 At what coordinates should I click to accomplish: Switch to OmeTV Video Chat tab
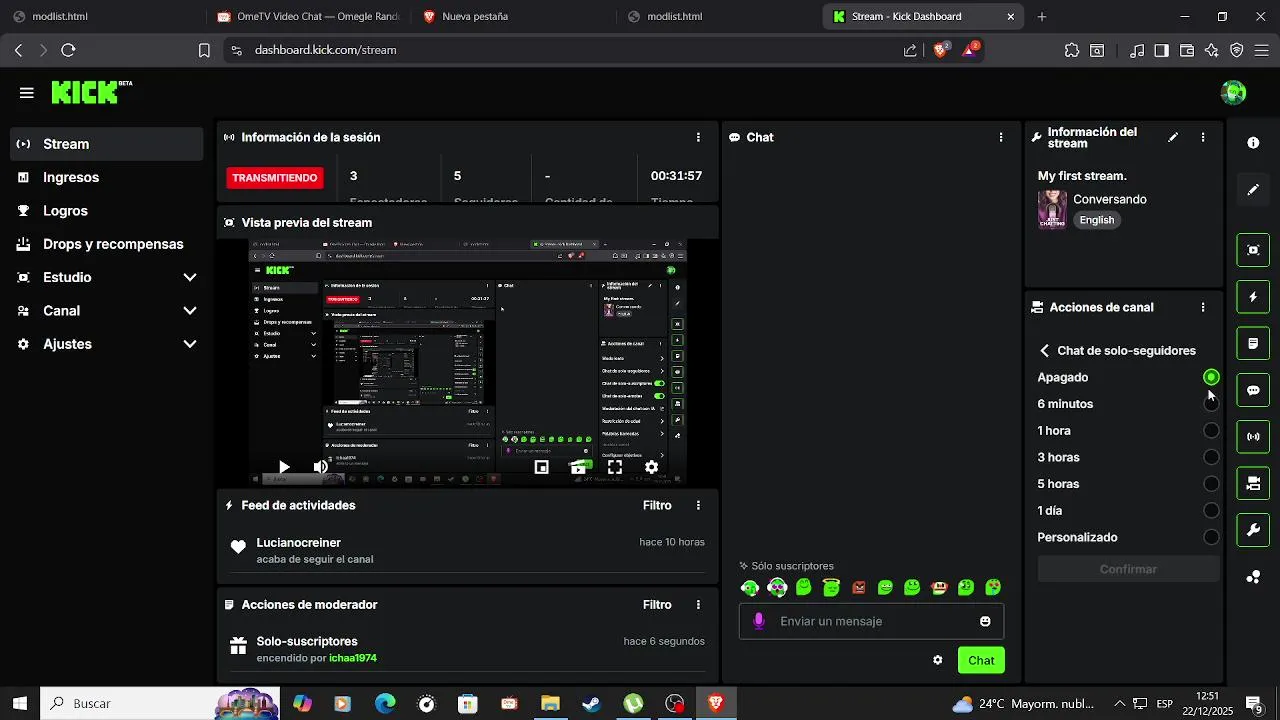coord(308,16)
